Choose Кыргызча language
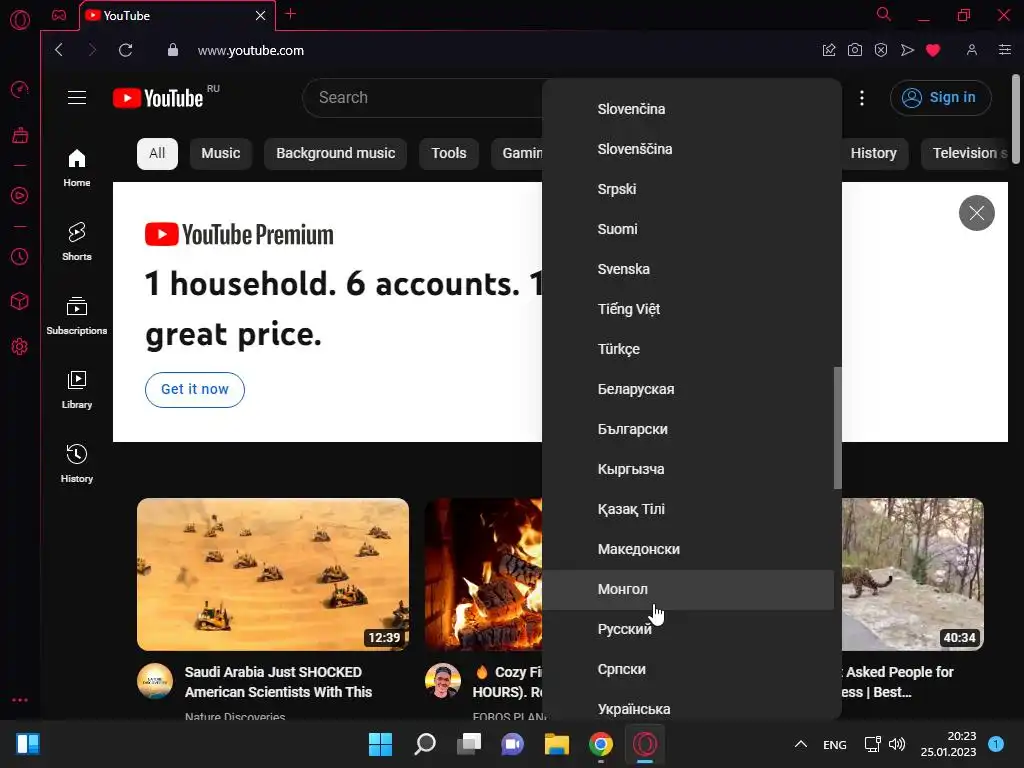This screenshot has height=768, width=1024. [x=688, y=469]
